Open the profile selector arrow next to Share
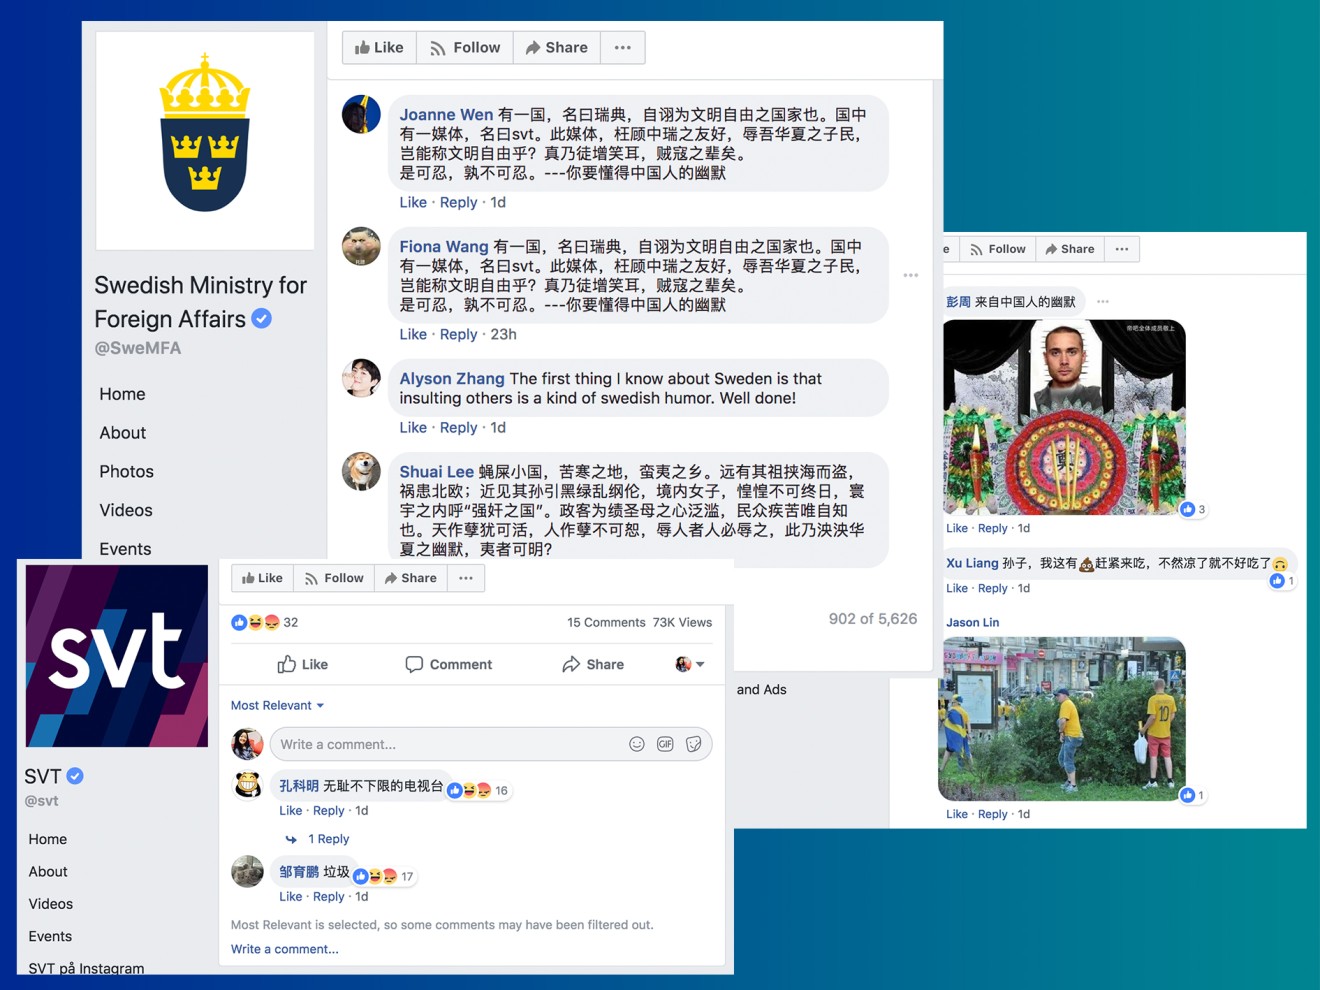 tap(690, 664)
